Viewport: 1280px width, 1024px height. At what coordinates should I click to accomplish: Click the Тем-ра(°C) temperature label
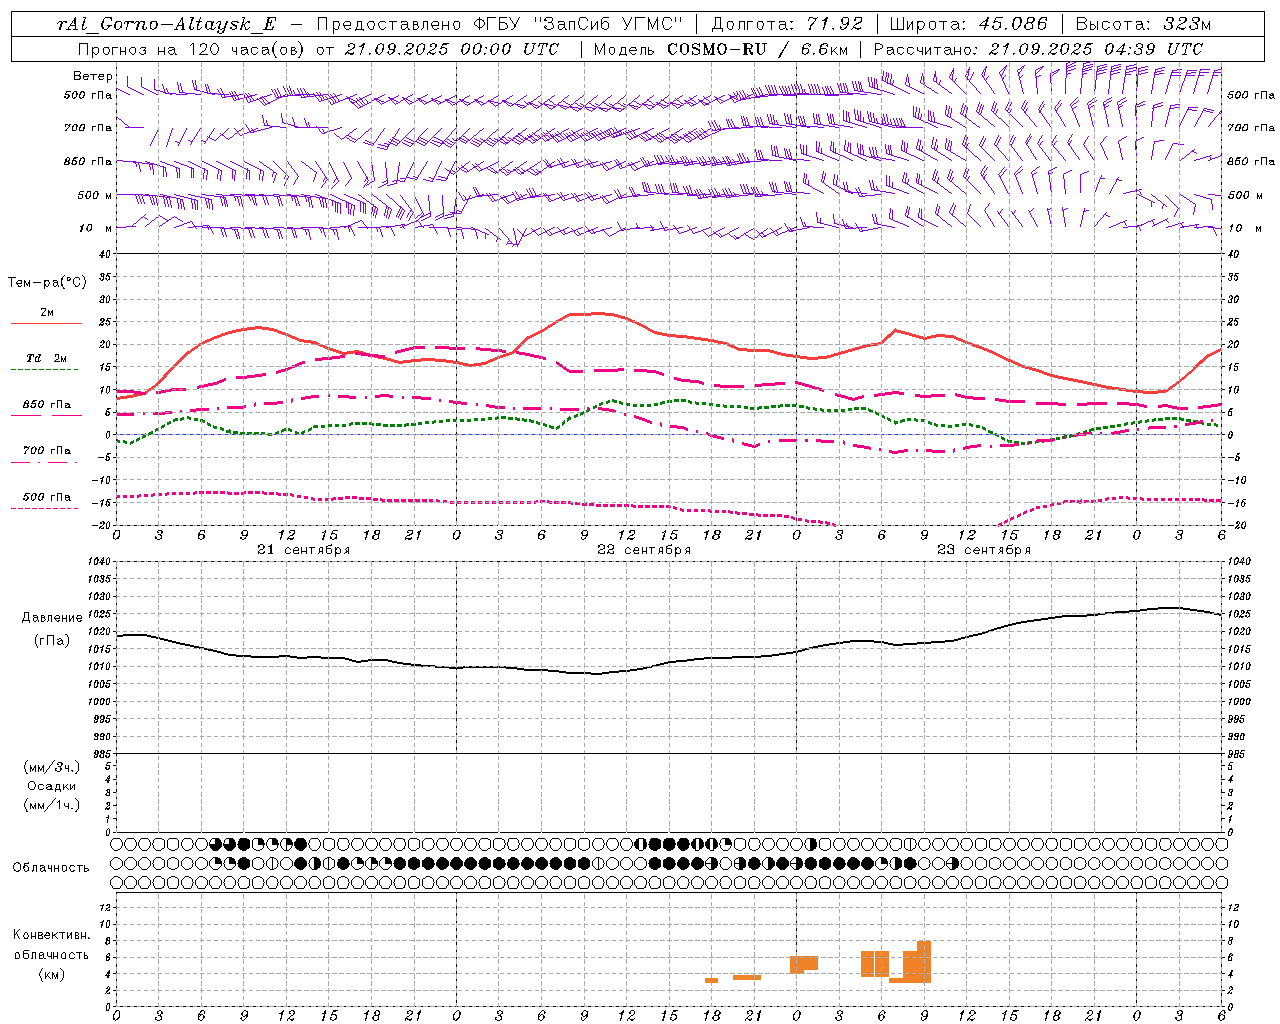tap(47, 283)
